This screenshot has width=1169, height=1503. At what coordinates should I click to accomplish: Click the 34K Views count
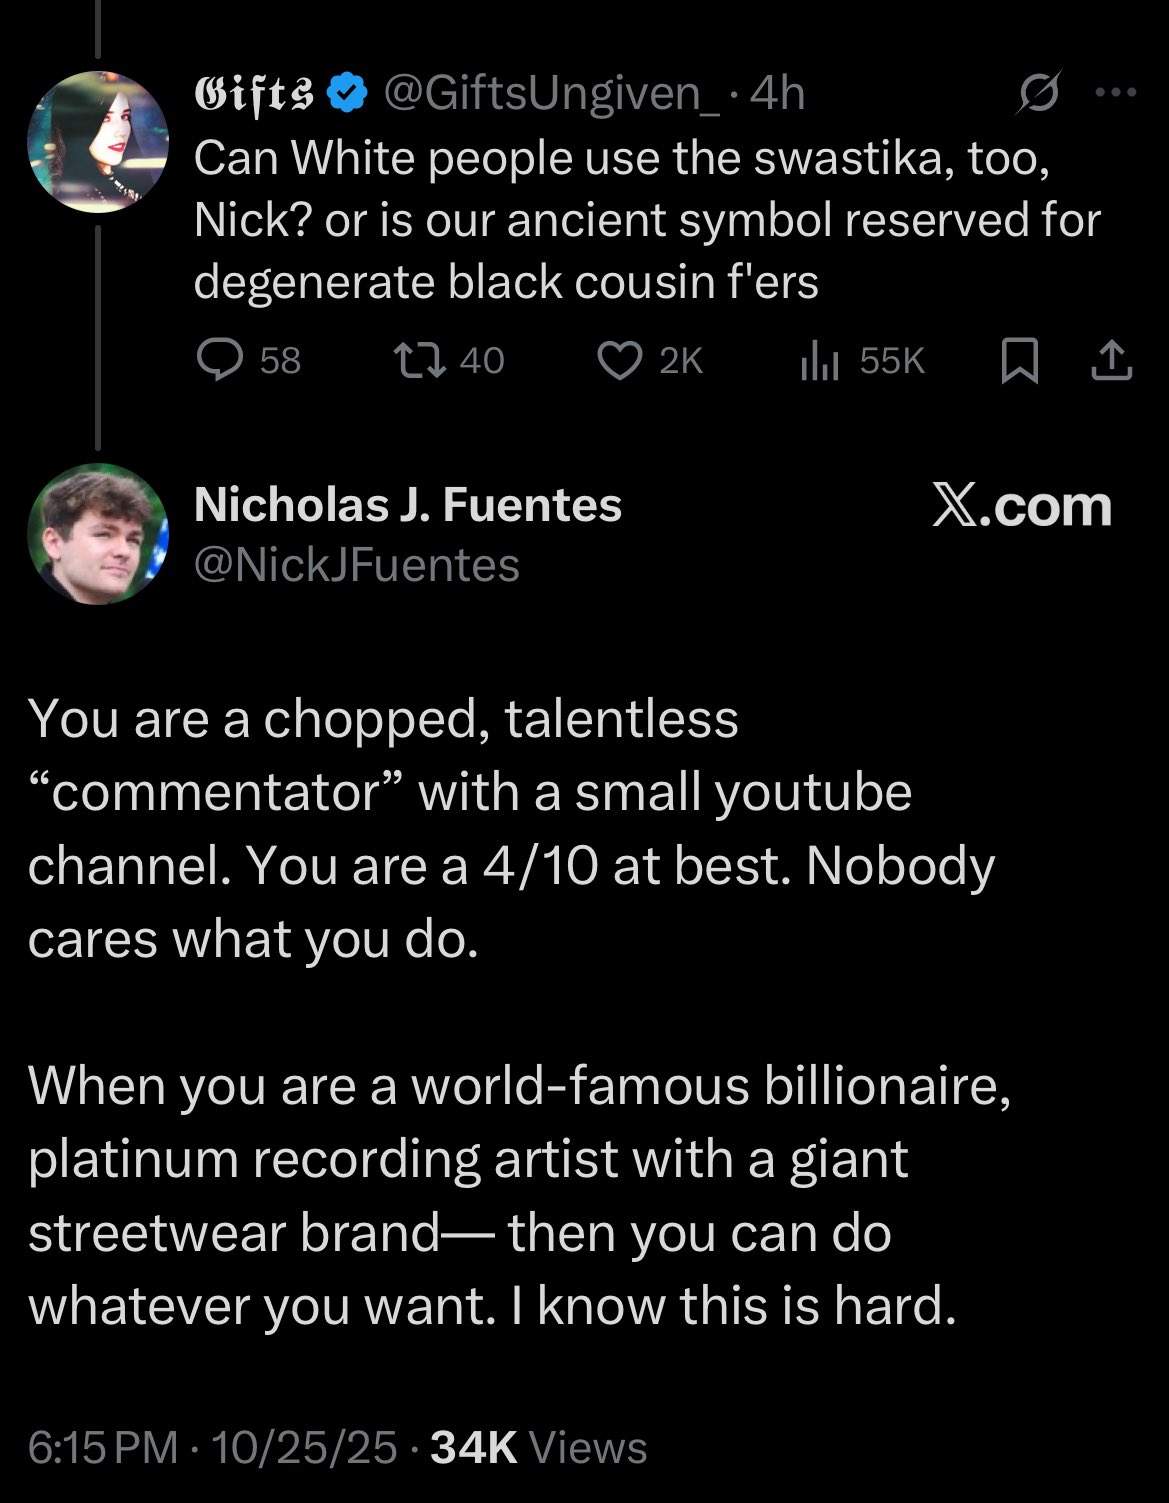538,1447
